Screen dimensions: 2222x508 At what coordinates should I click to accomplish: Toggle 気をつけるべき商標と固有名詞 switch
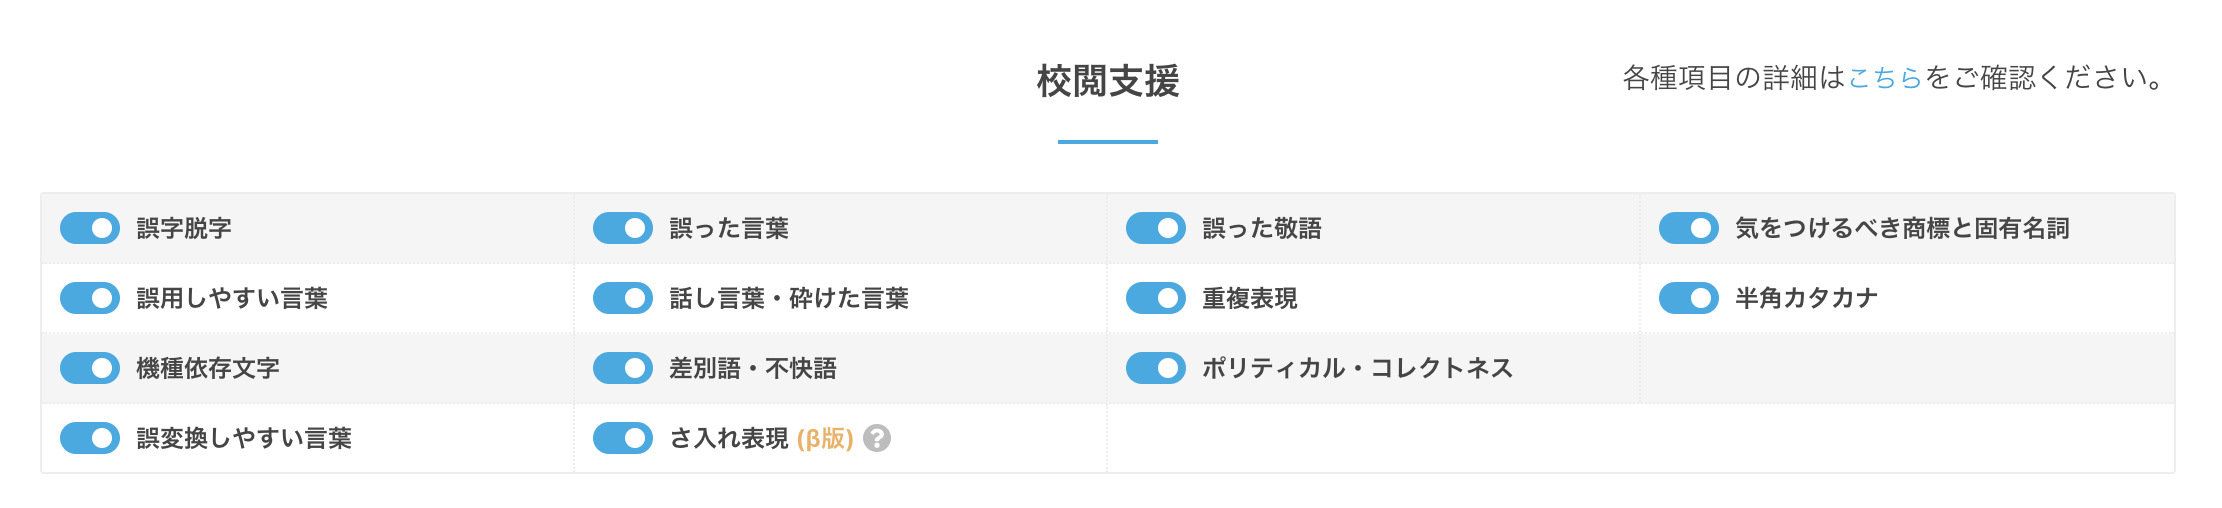click(x=1689, y=228)
